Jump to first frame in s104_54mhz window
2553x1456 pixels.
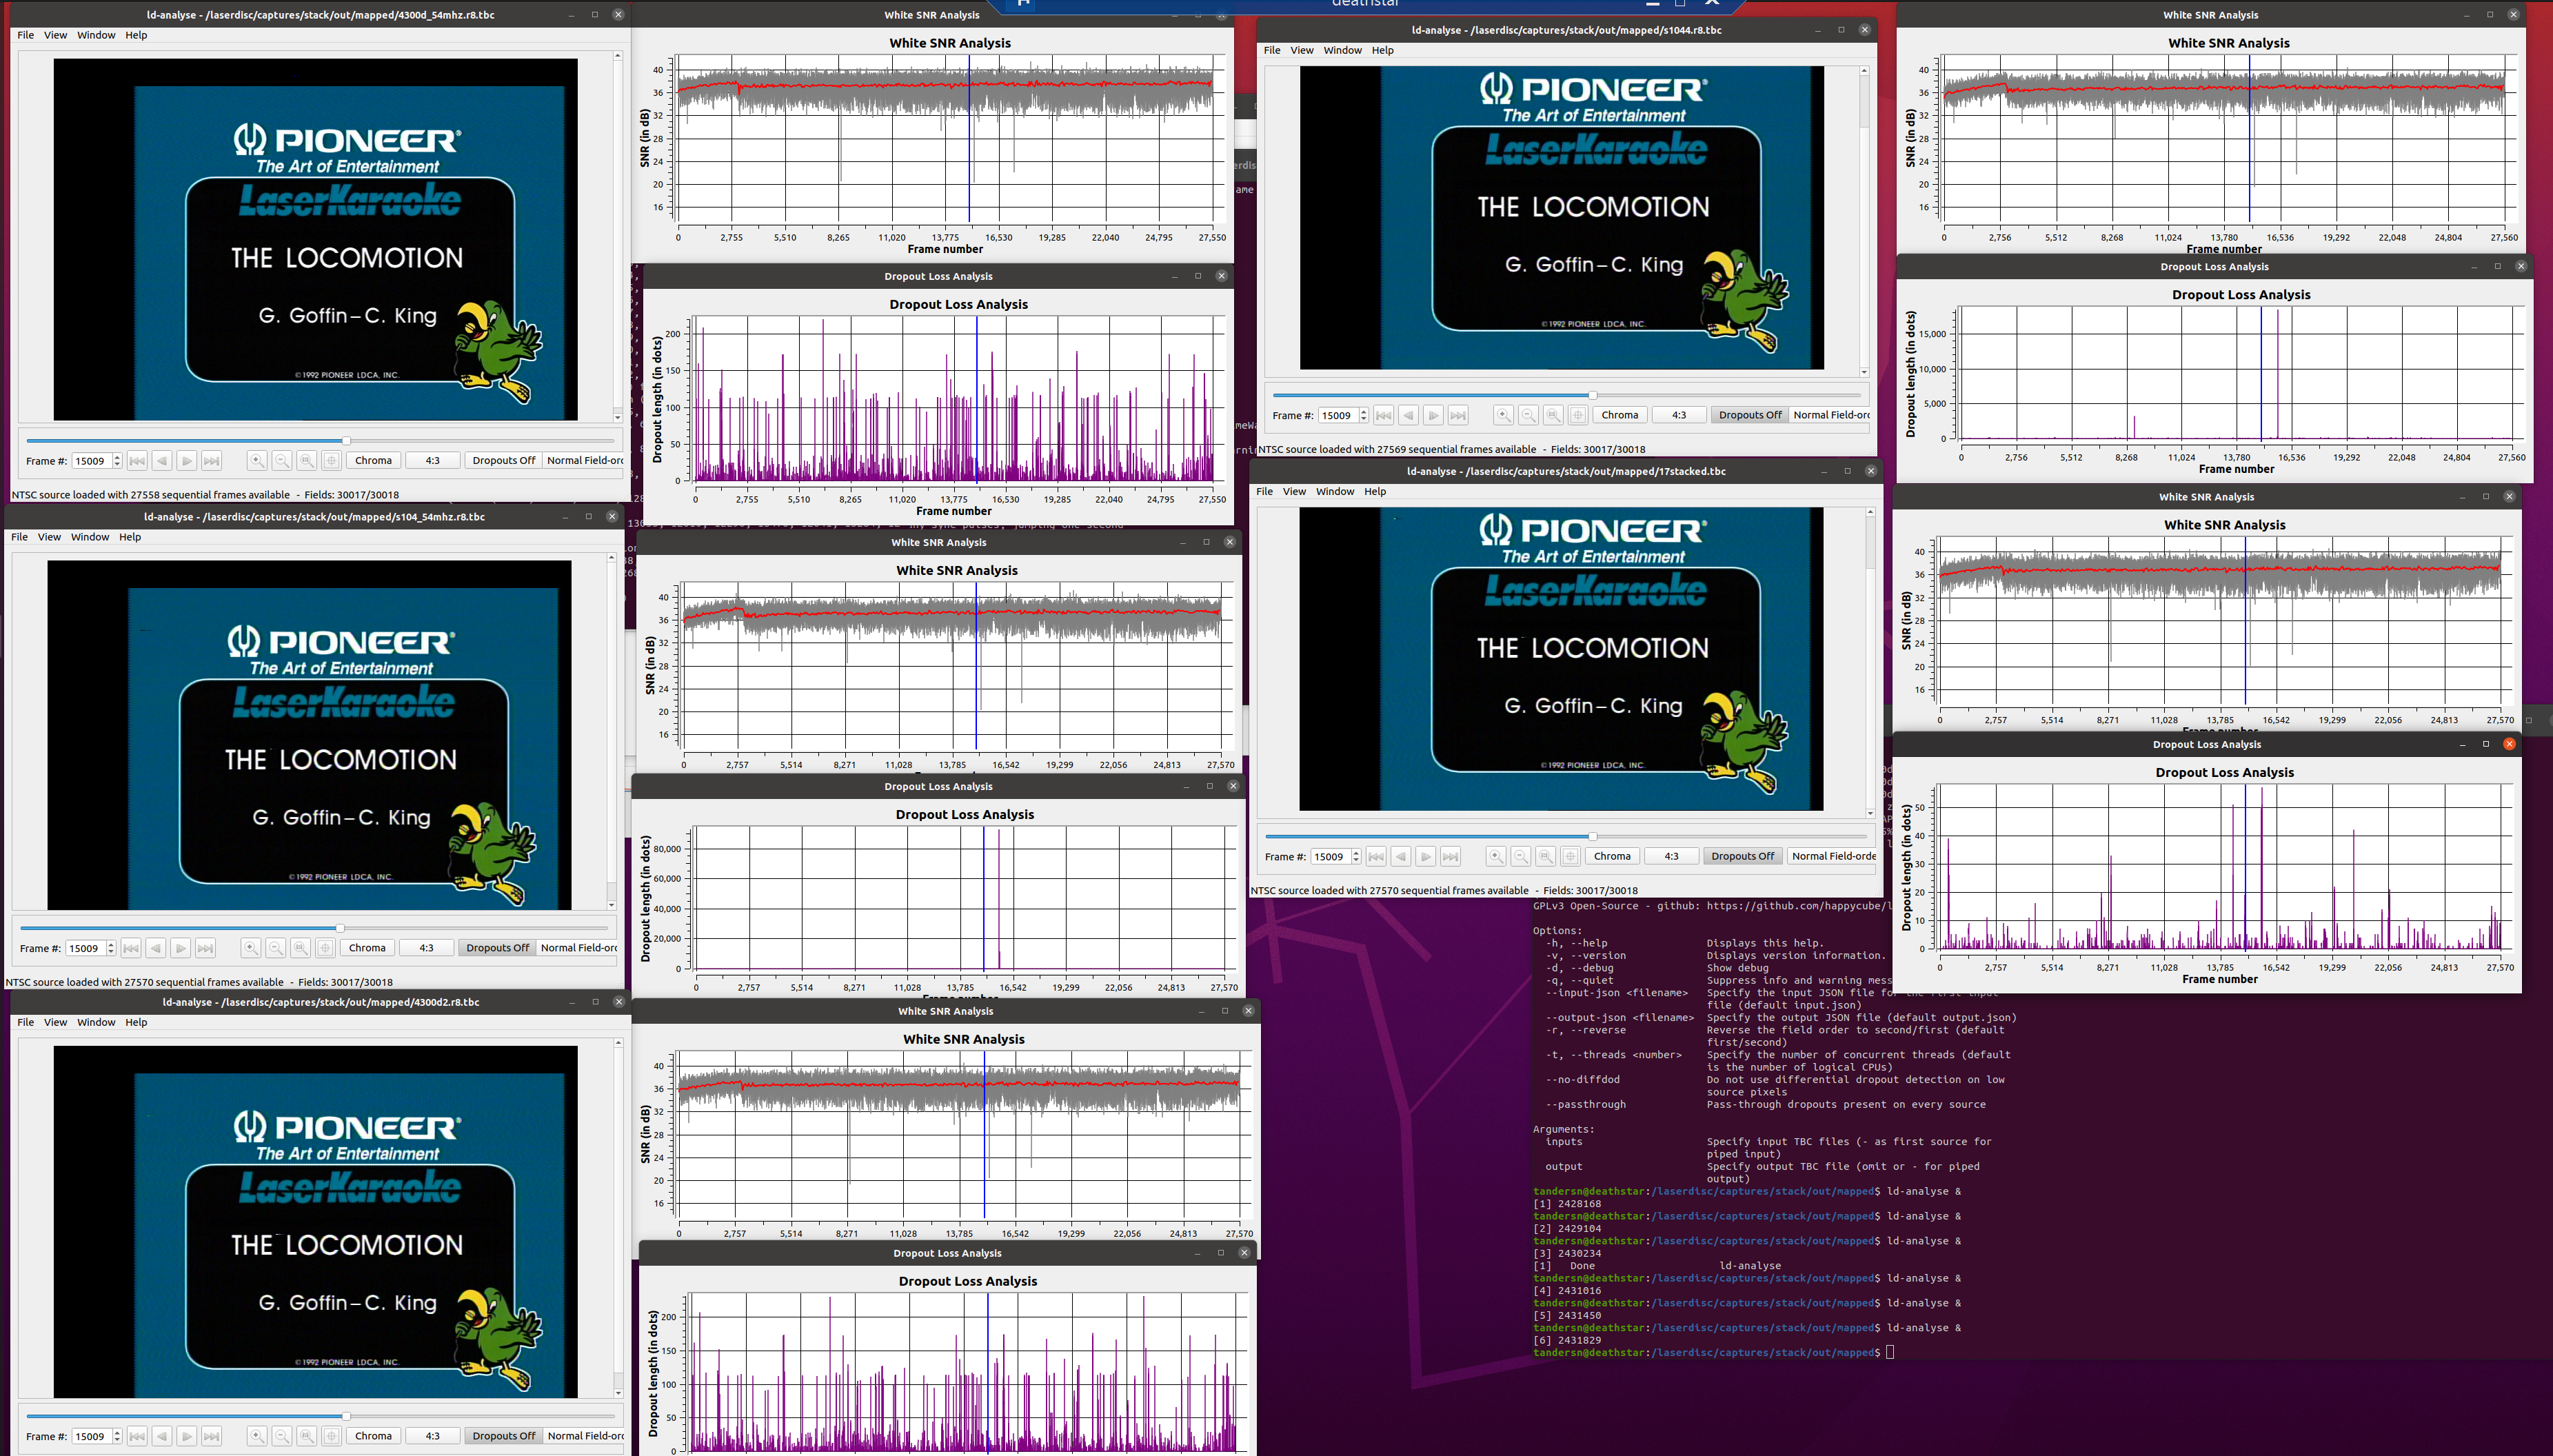[x=131, y=948]
